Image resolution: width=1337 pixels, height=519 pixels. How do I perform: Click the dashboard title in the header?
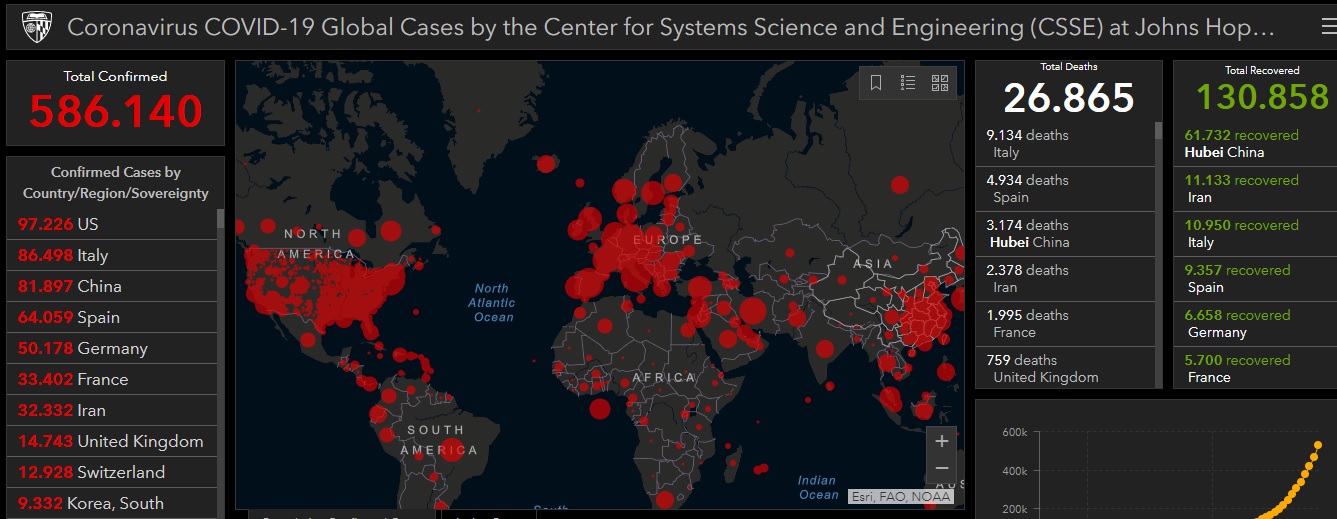671,27
